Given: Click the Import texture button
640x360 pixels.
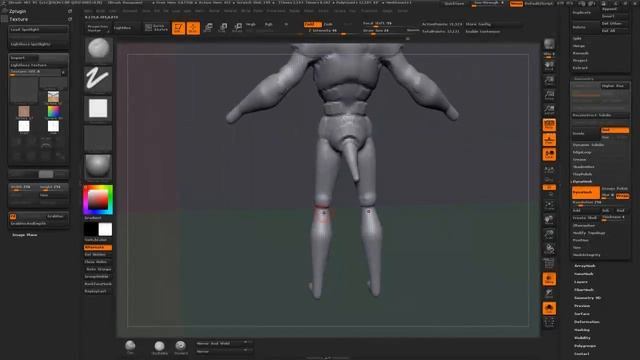Looking at the screenshot, I should point(24,58).
